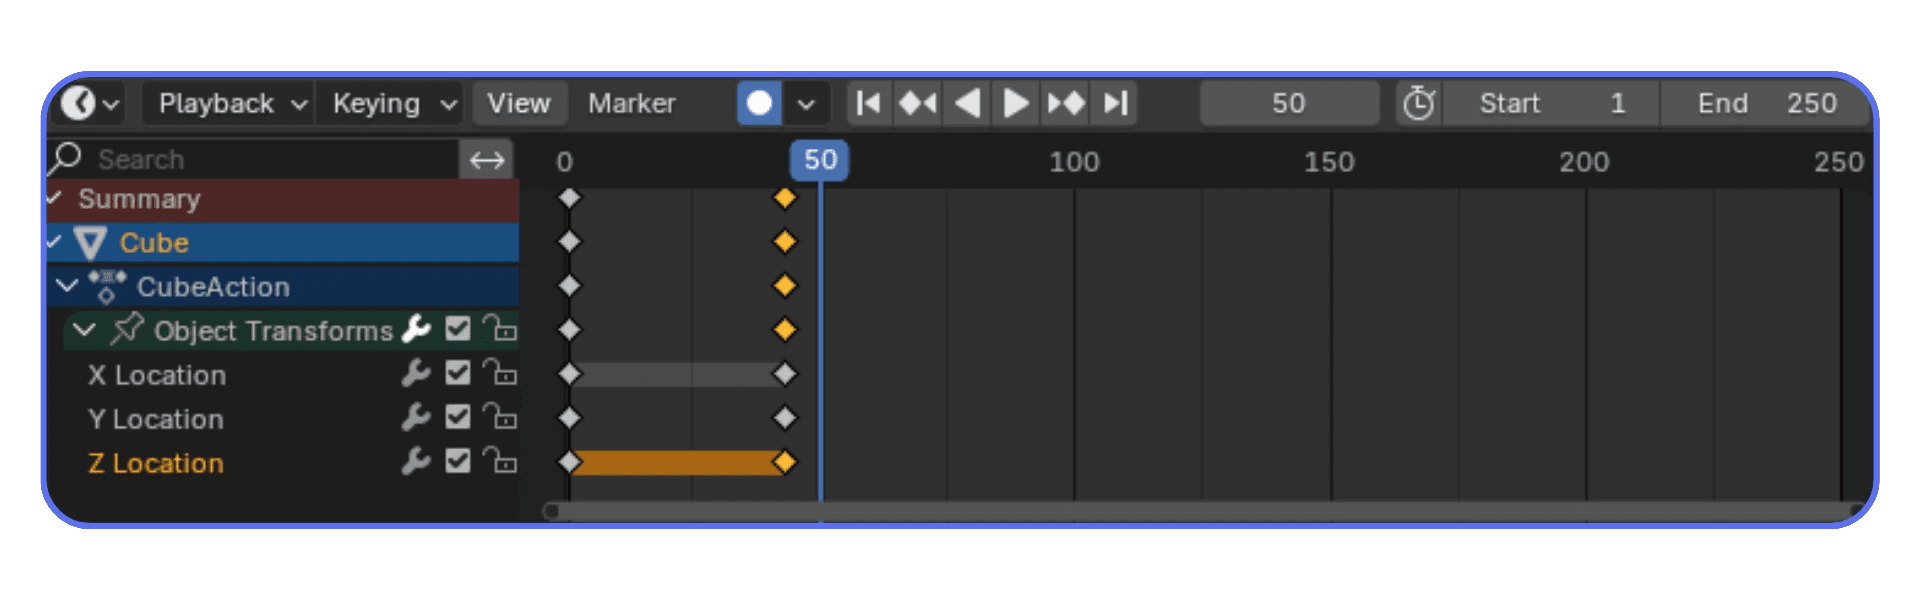
Task: Open the View menu
Action: tap(518, 102)
